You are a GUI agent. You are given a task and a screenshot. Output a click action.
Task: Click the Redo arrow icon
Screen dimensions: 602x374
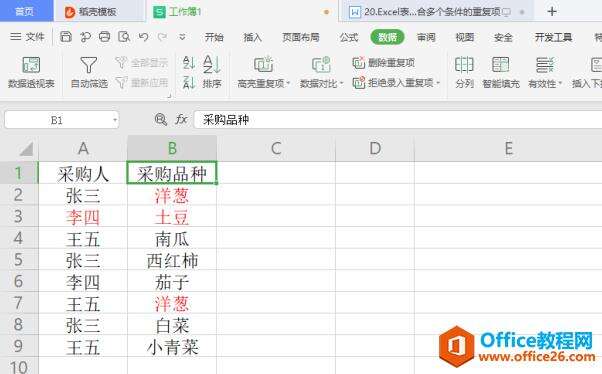[x=162, y=37]
